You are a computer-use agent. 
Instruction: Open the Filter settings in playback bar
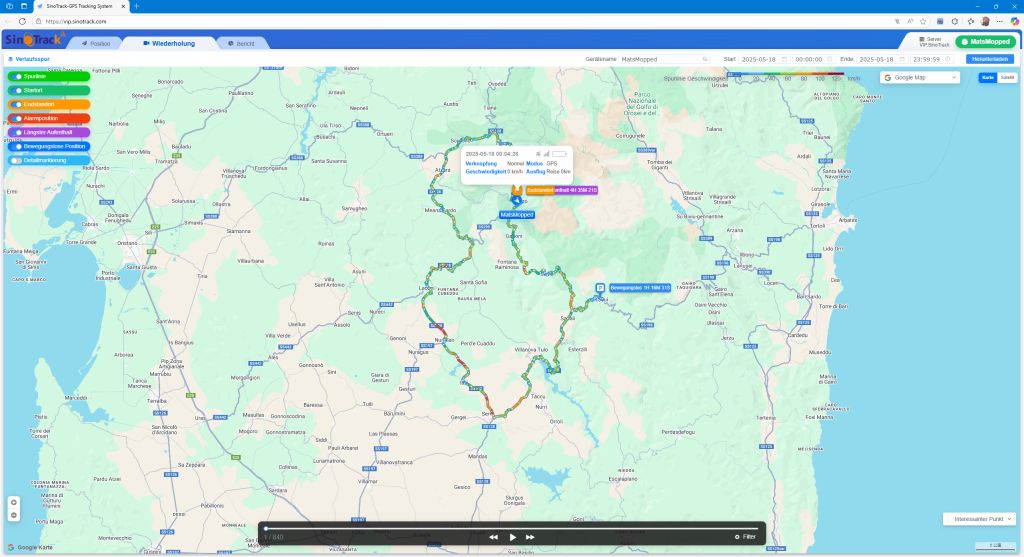pos(745,537)
